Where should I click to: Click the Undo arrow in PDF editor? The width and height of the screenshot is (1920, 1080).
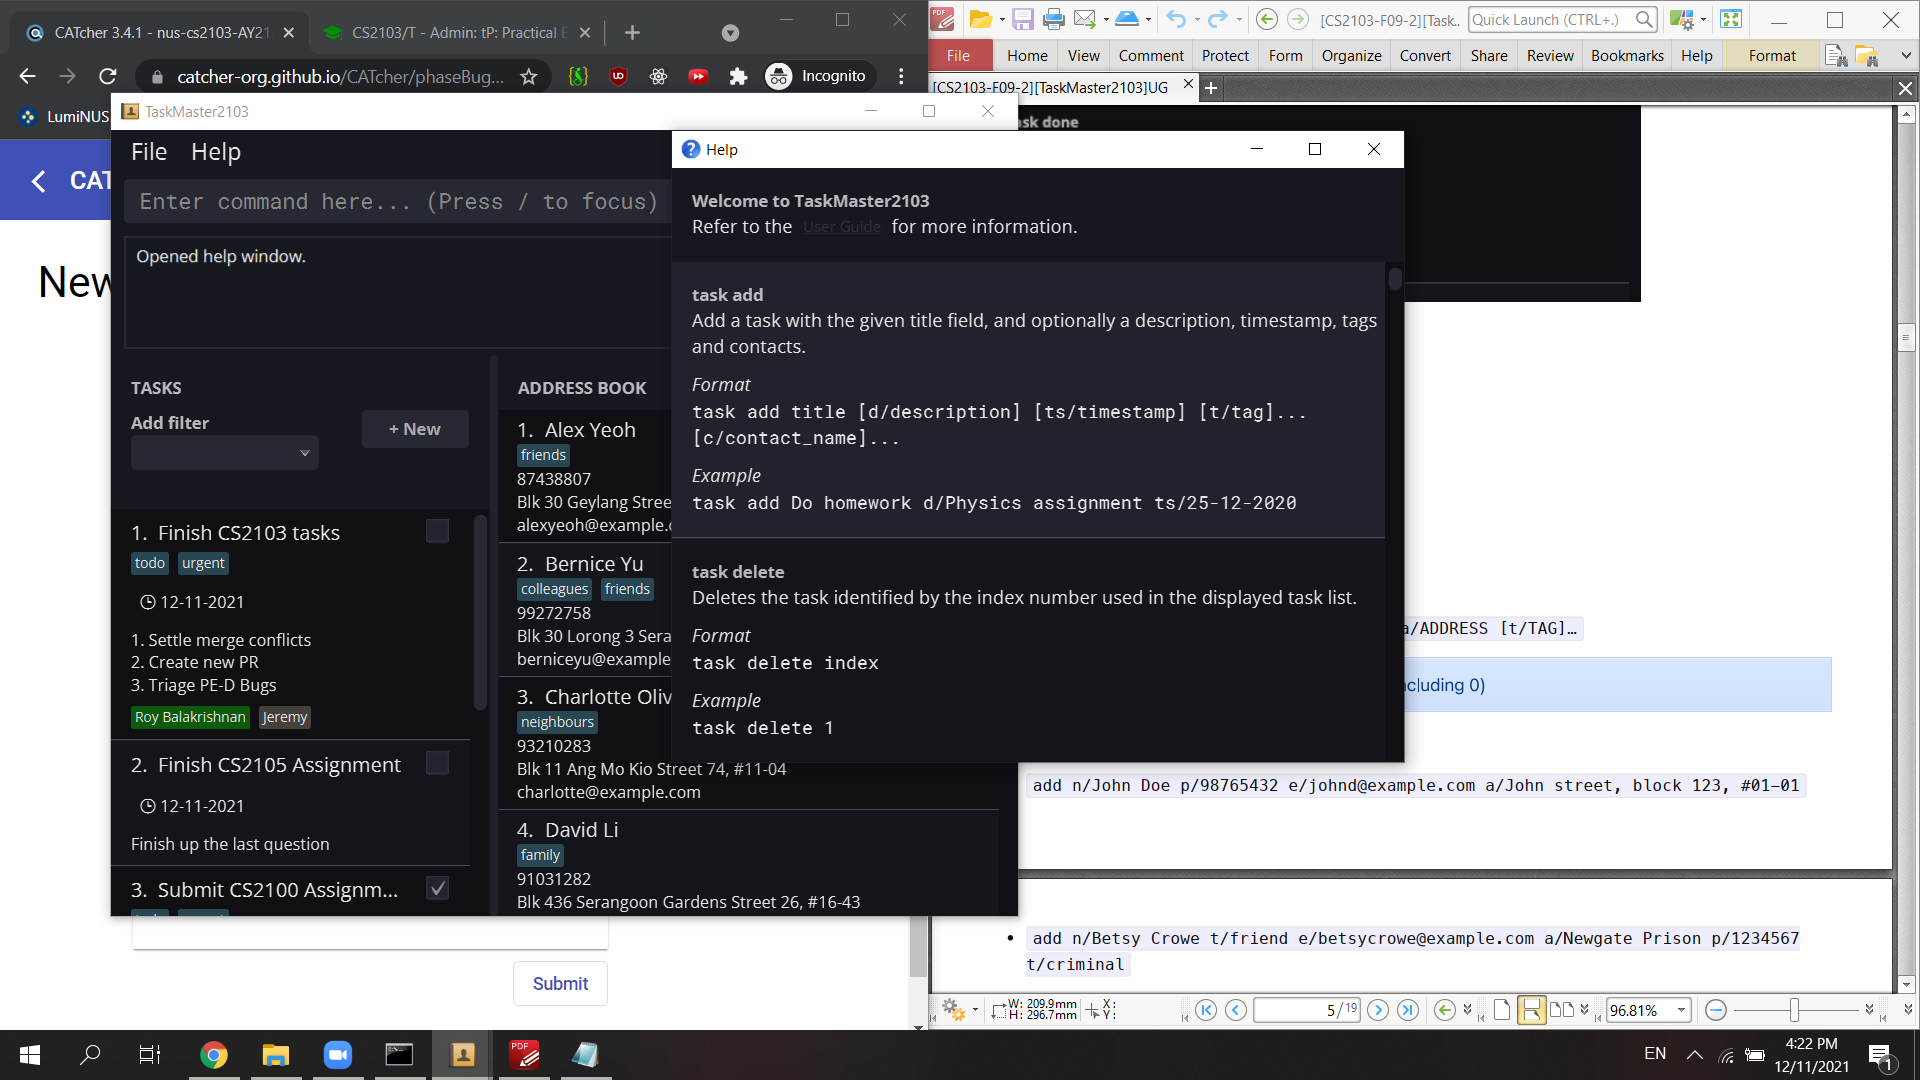click(1176, 19)
